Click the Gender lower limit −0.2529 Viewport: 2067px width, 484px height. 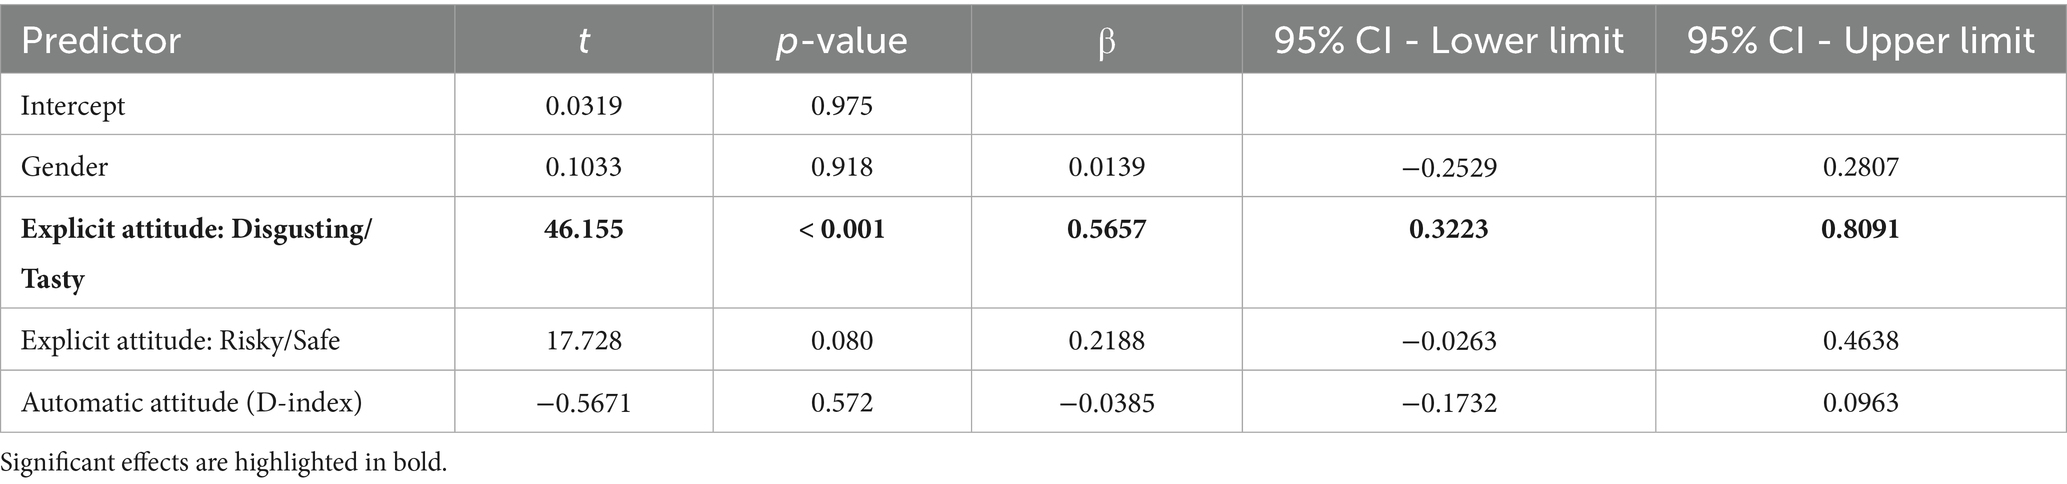point(1449,167)
